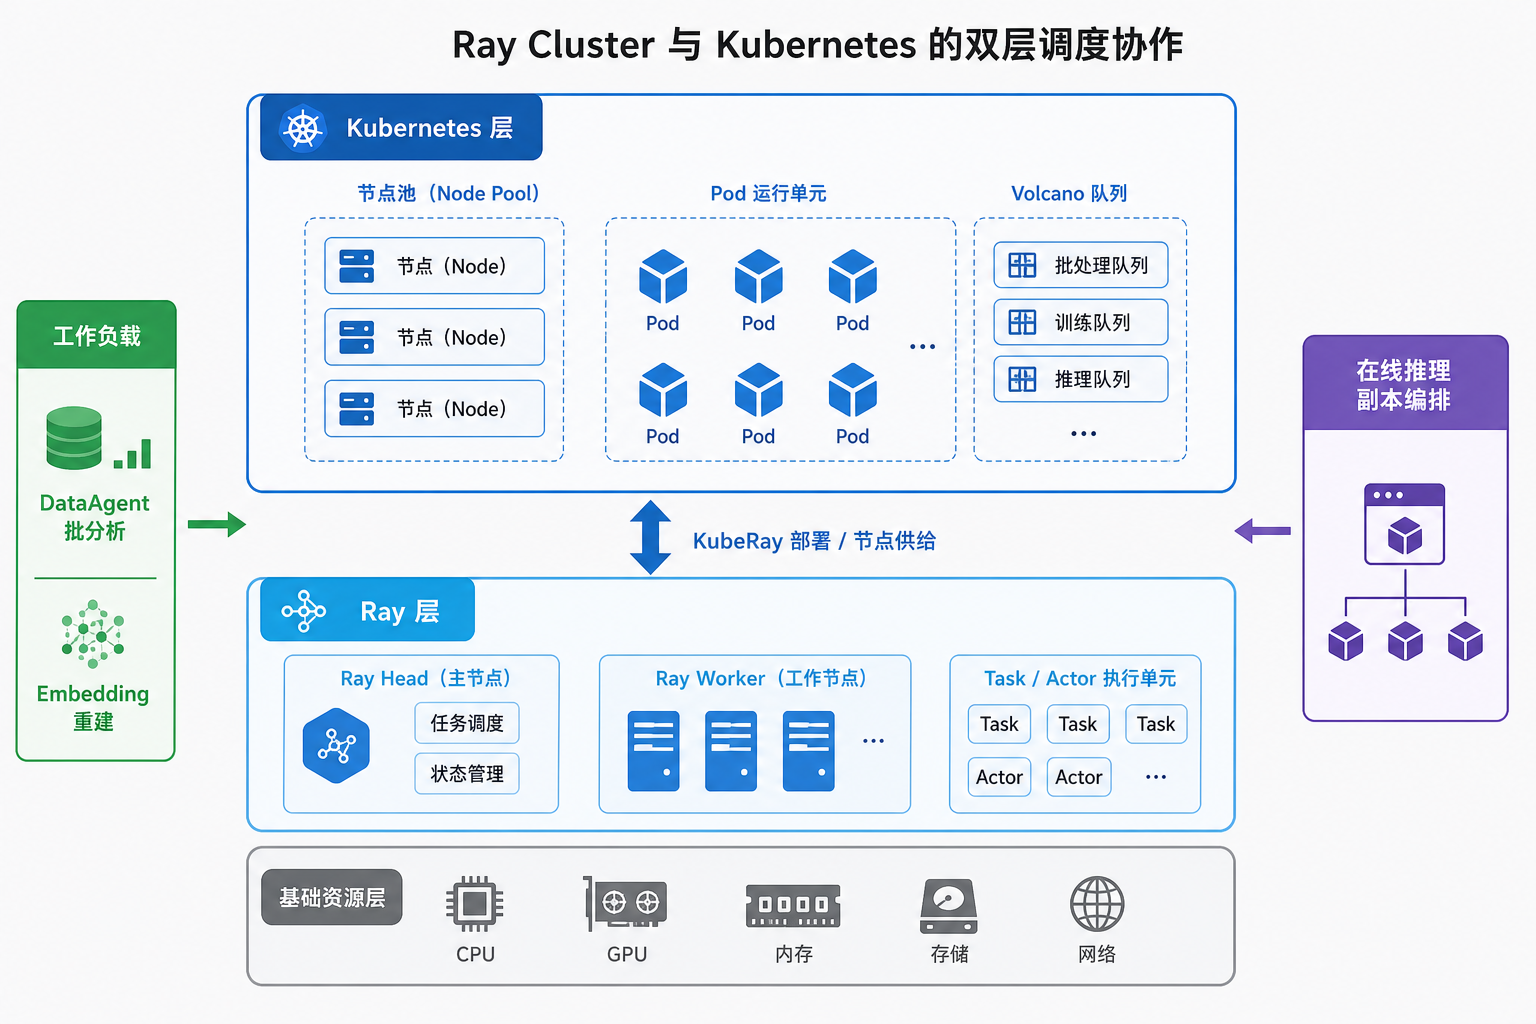Image resolution: width=1536 pixels, height=1024 pixels.
Task: Select the 任务调度 box
Action: (467, 723)
